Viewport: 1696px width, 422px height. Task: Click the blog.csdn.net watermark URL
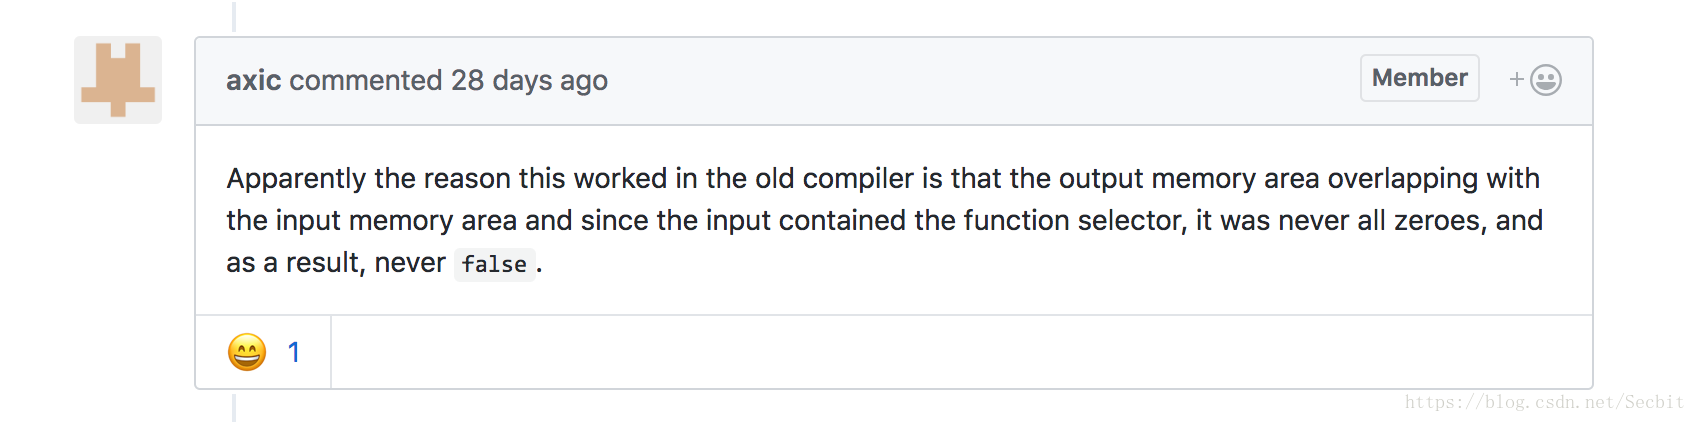pos(1544,402)
